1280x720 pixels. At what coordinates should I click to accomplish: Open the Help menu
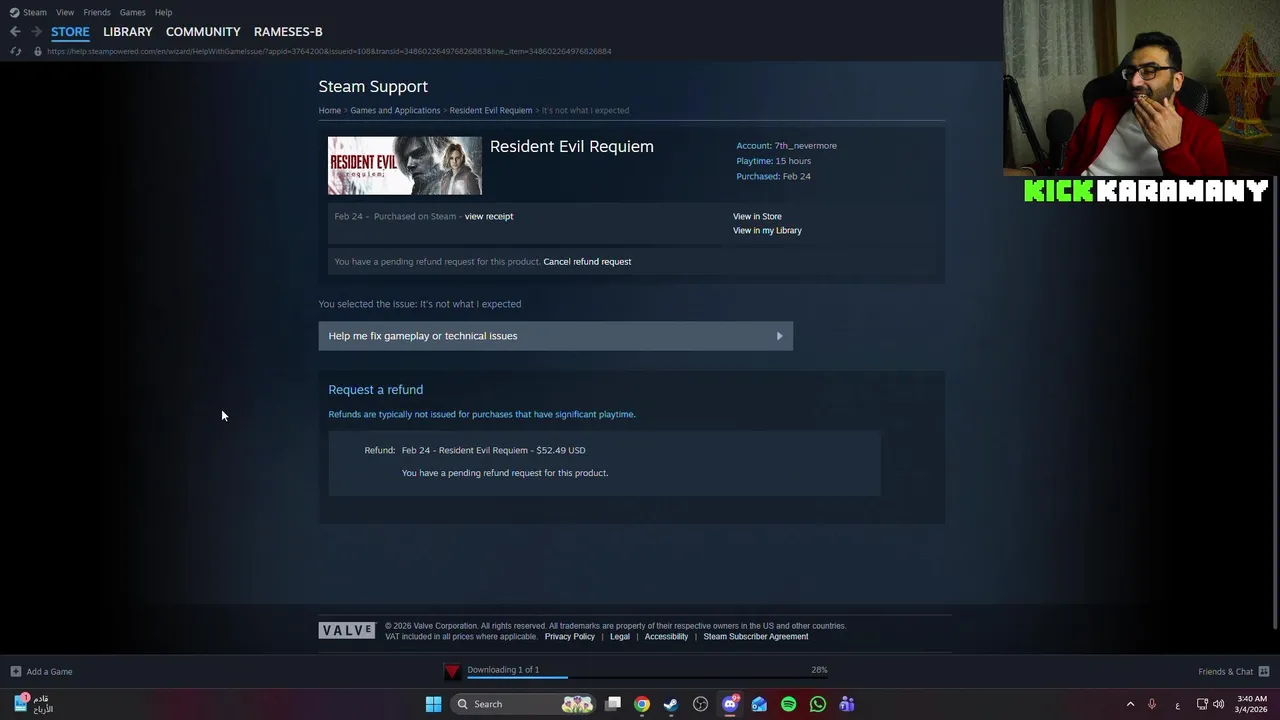163,12
